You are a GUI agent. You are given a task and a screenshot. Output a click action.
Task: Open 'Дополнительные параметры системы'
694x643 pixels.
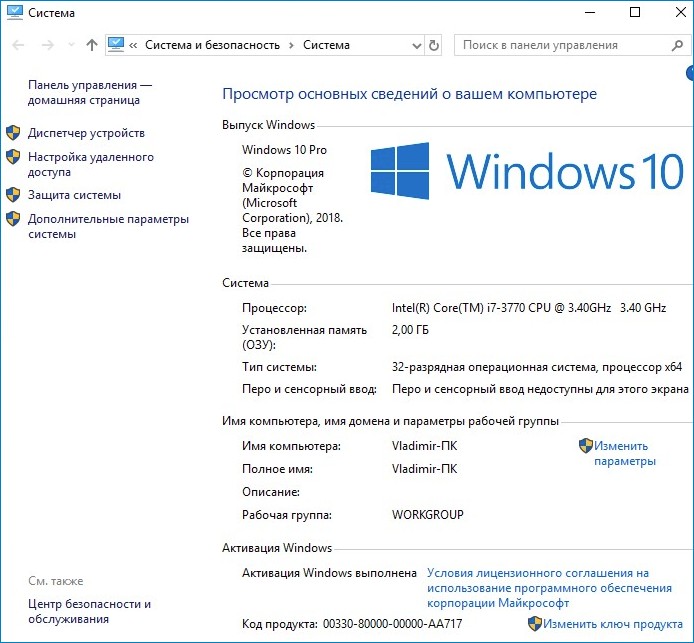(x=108, y=226)
